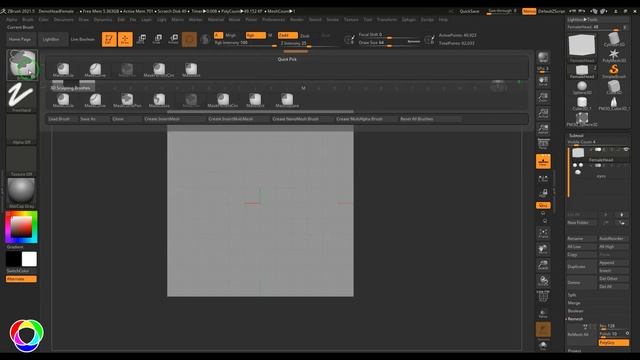
Task: Toggle the Floor grid button
Action: pyautogui.click(x=543, y=162)
